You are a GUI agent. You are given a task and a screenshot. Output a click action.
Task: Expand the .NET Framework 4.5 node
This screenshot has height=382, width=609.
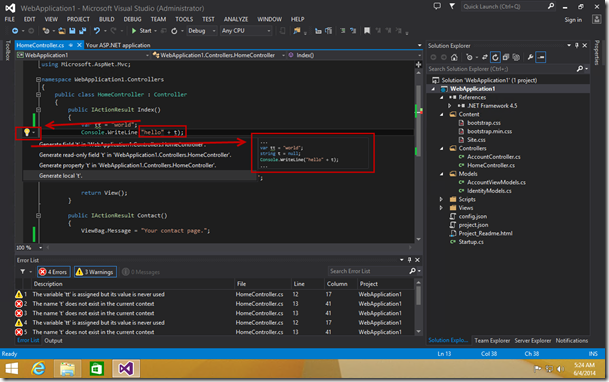[x=450, y=106]
